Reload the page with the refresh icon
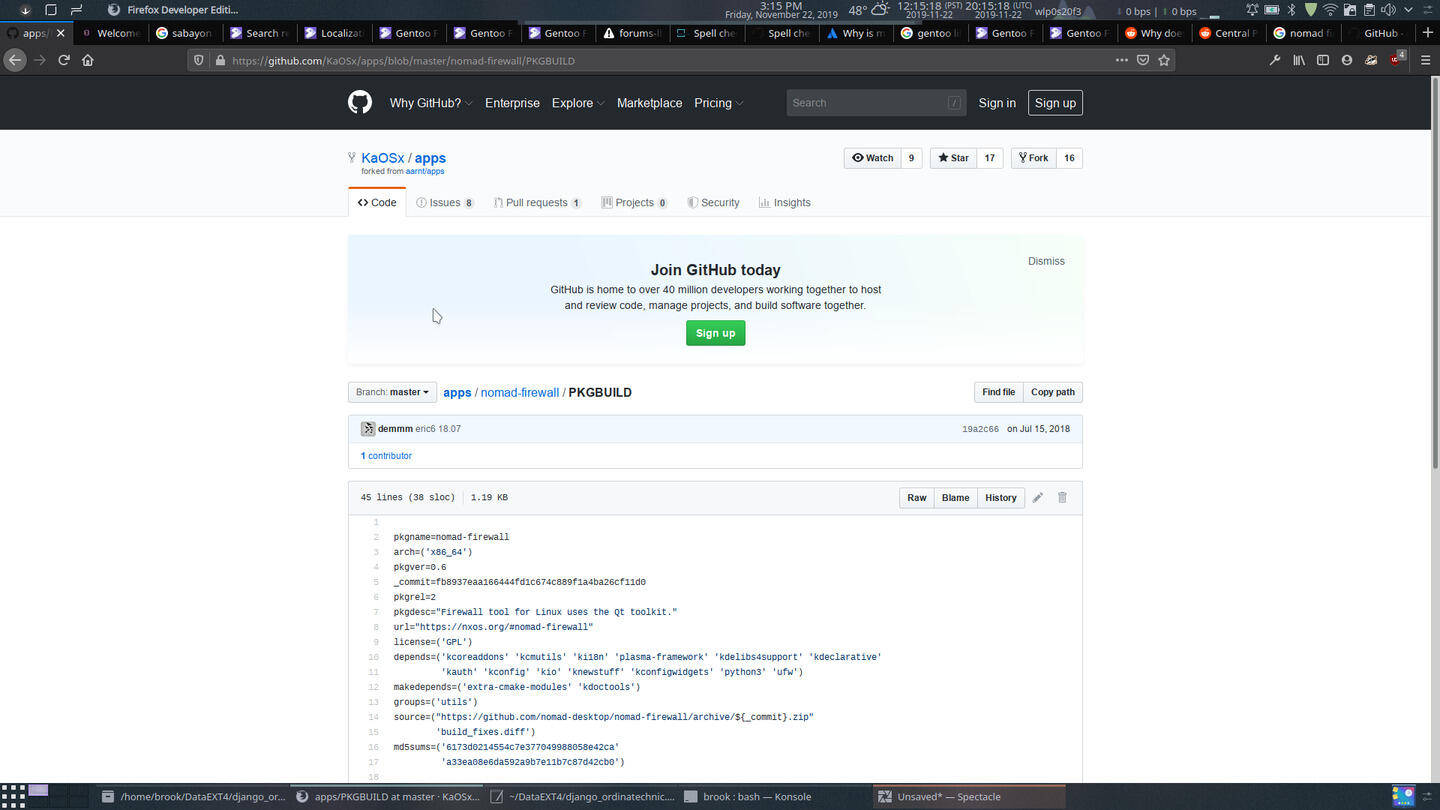 (64, 60)
